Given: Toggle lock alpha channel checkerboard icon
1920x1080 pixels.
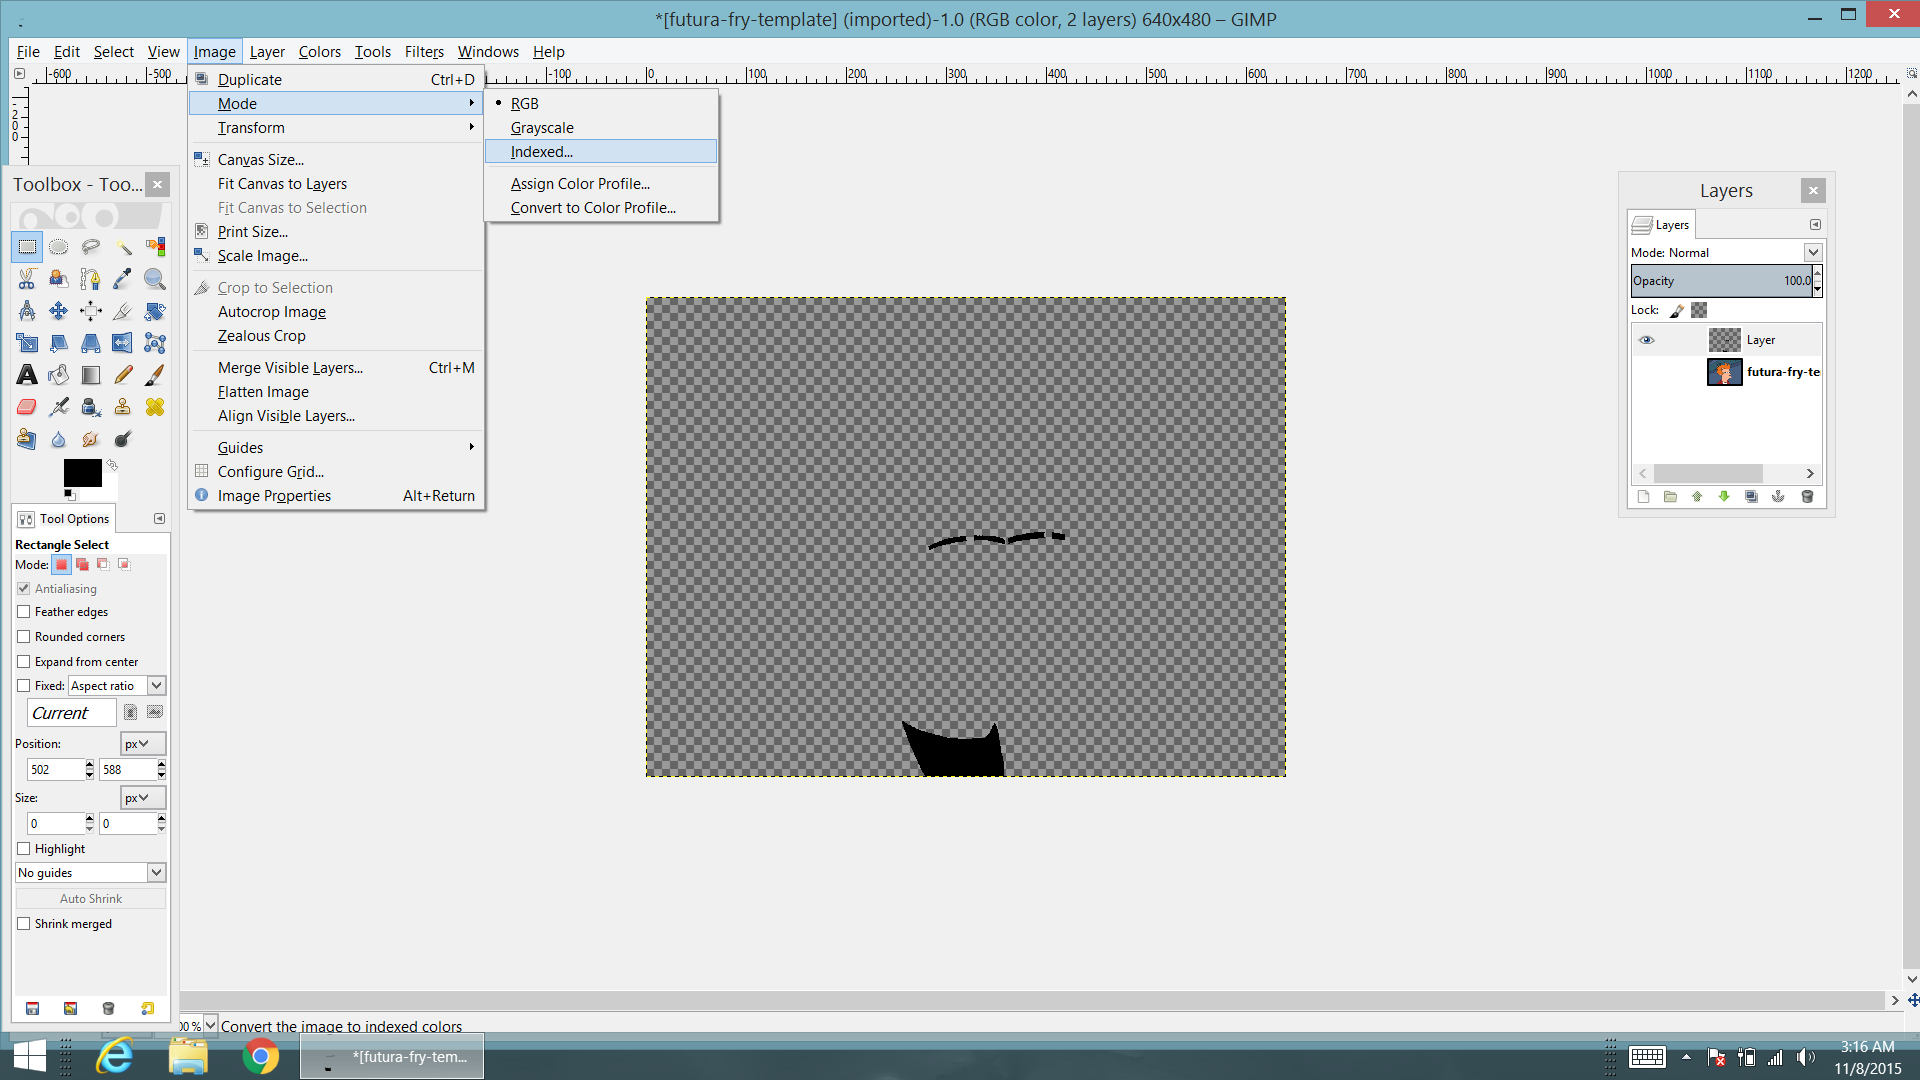Looking at the screenshot, I should point(1699,310).
